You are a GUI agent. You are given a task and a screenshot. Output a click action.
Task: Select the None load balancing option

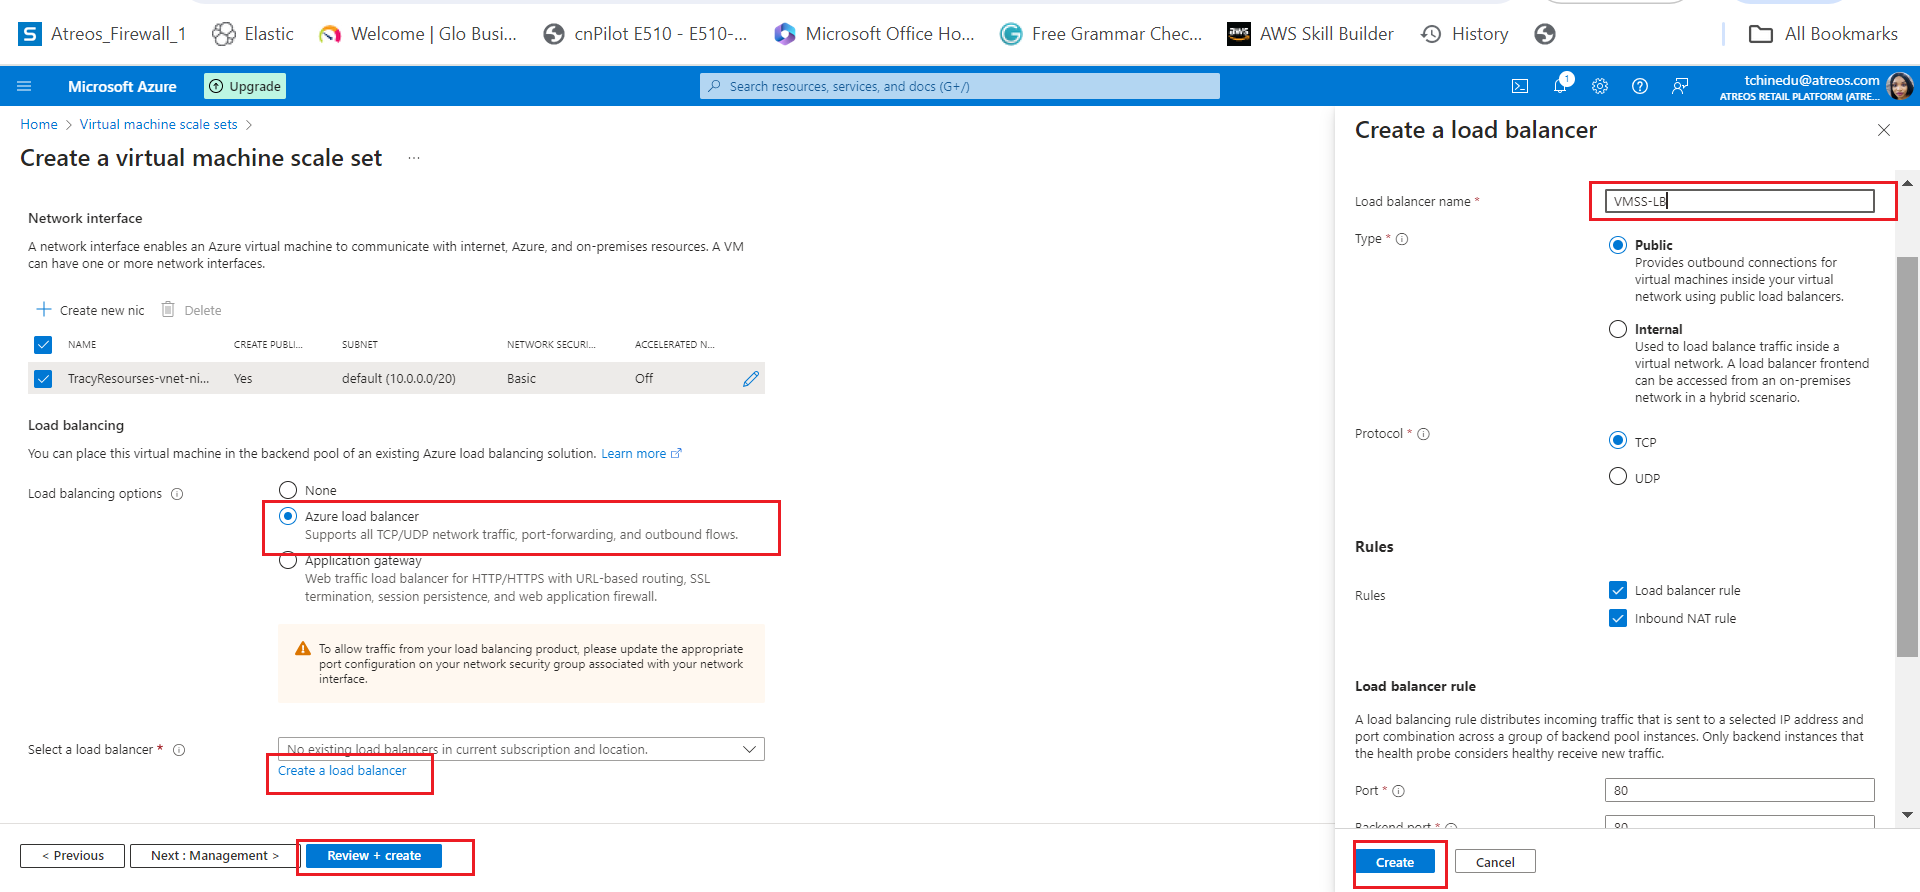coord(288,490)
